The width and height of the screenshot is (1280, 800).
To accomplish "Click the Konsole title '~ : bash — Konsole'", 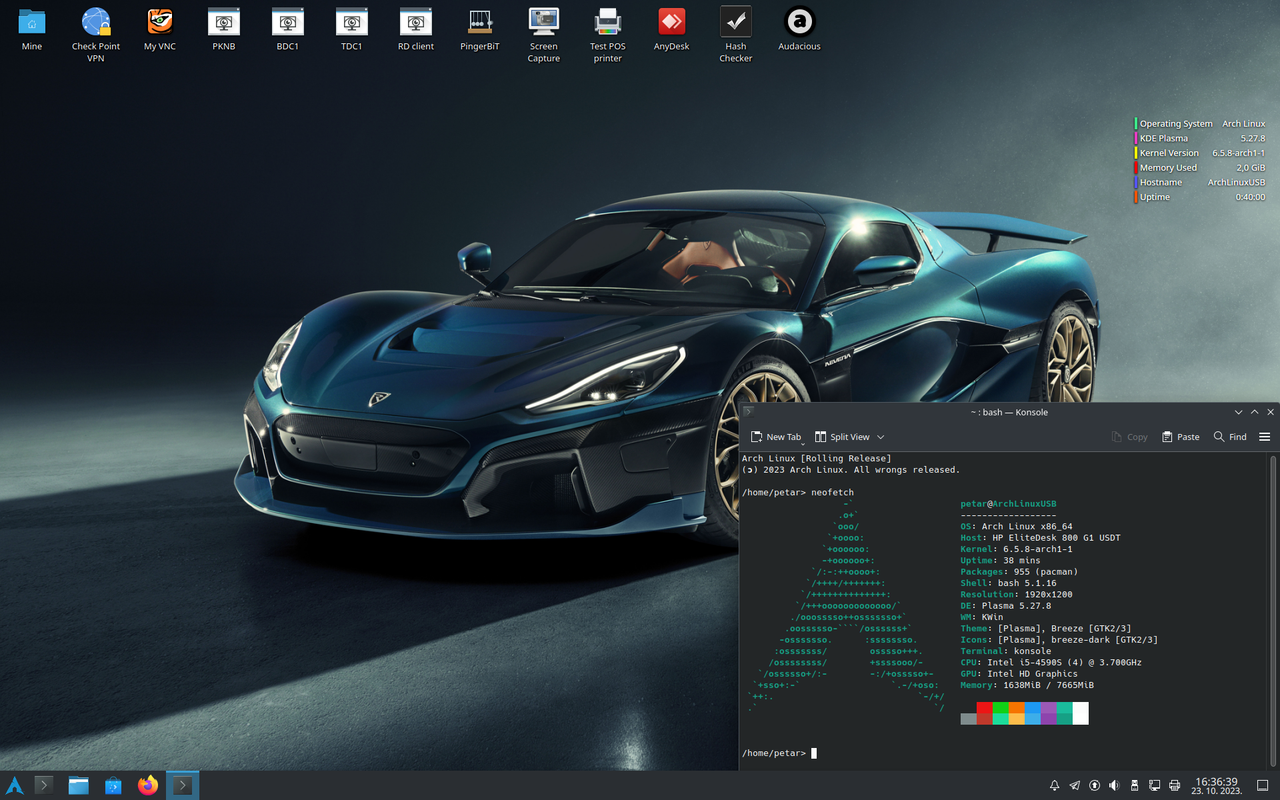I will click(x=1009, y=412).
